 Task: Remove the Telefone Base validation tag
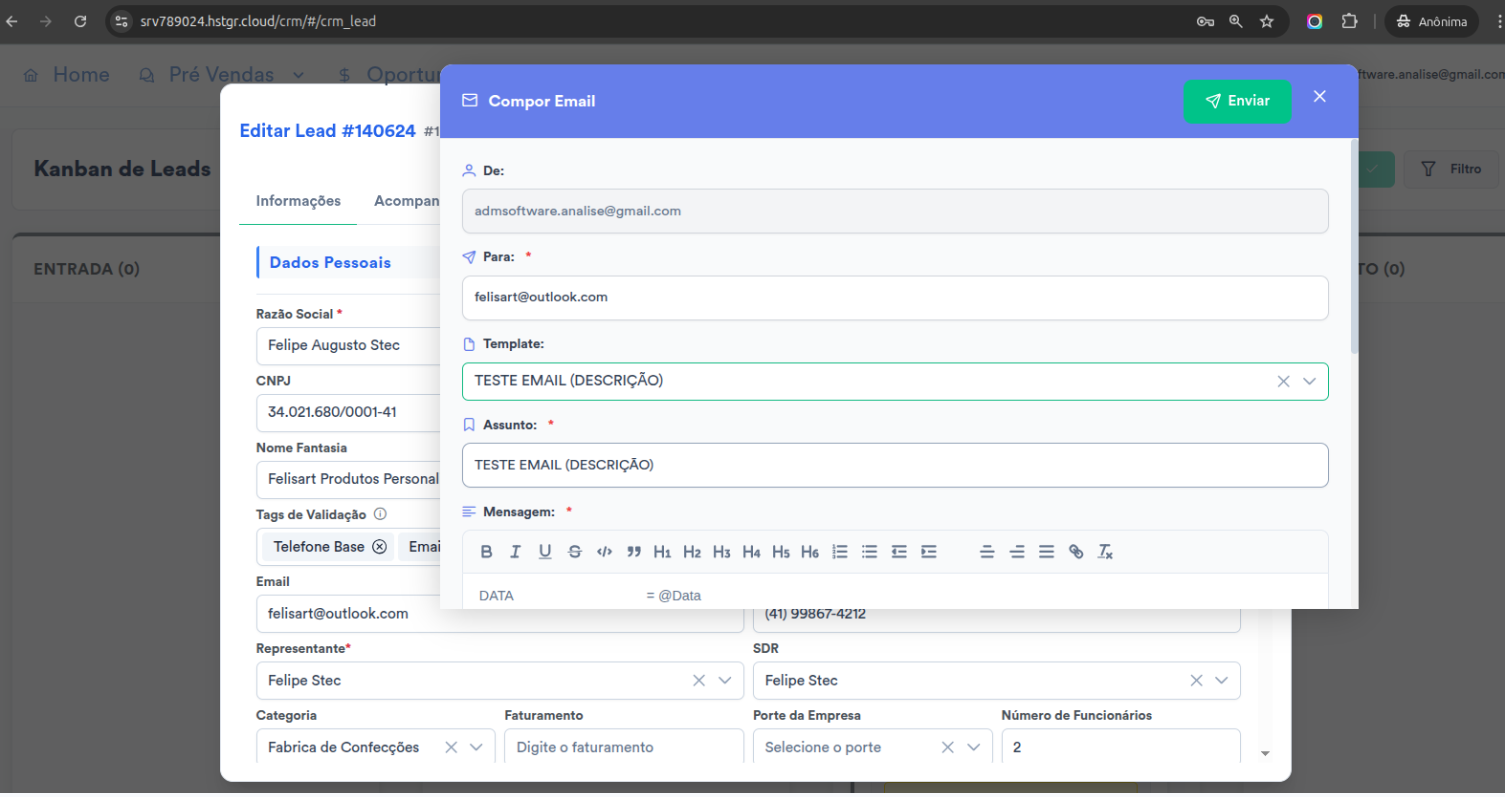coord(379,547)
